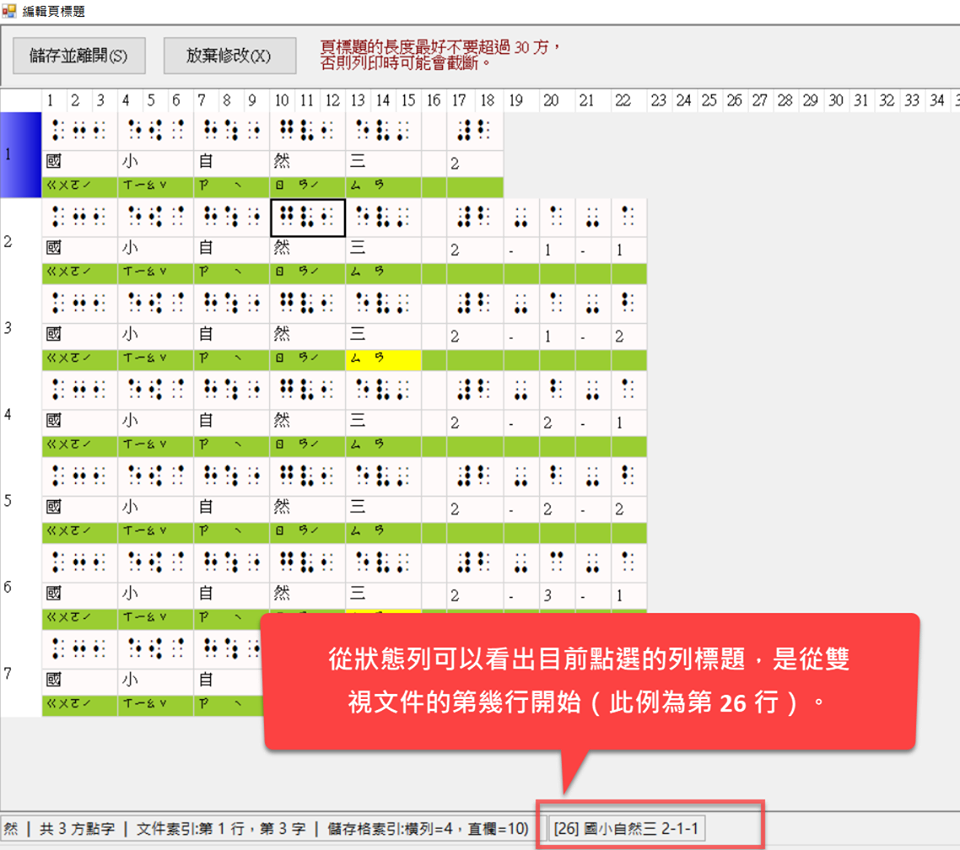Select row header 3
This screenshot has width=960, height=850.
(20, 328)
